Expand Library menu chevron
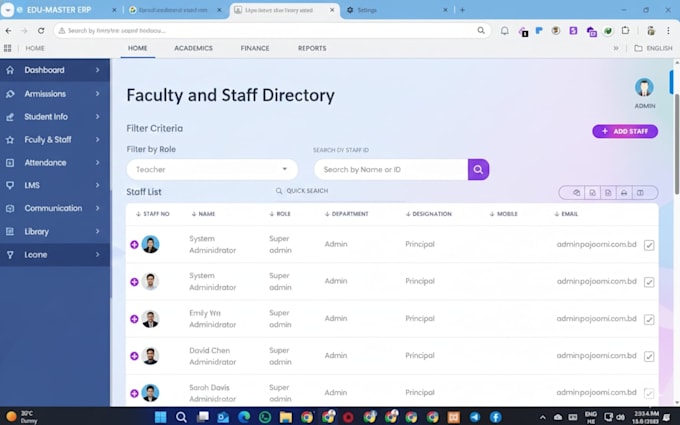 coord(98,231)
